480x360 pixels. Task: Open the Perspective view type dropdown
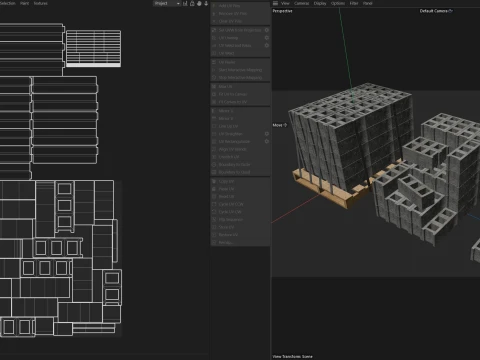[x=282, y=11]
